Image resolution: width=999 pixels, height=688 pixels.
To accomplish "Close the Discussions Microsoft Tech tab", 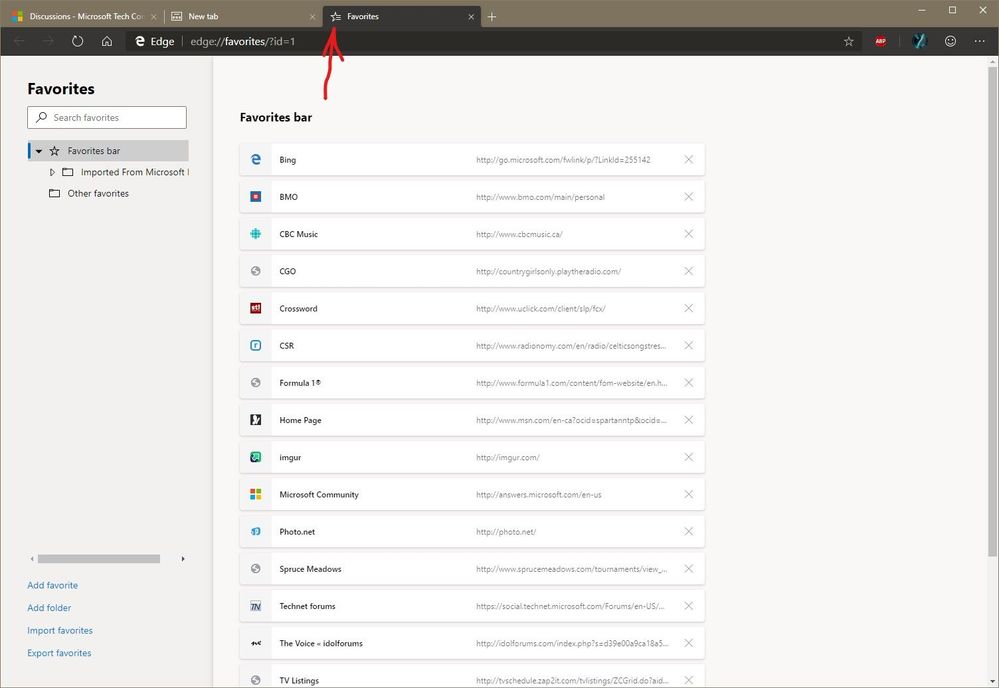I will coord(154,17).
